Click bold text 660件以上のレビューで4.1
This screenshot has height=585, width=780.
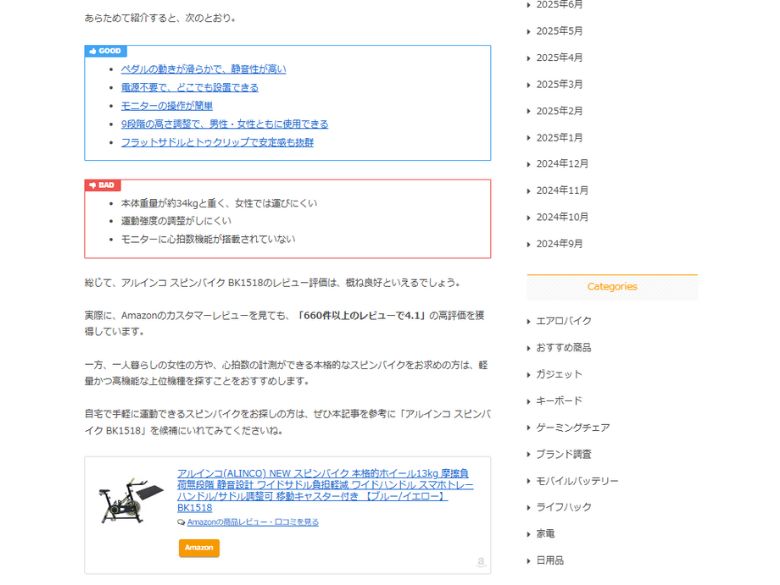(x=361, y=315)
